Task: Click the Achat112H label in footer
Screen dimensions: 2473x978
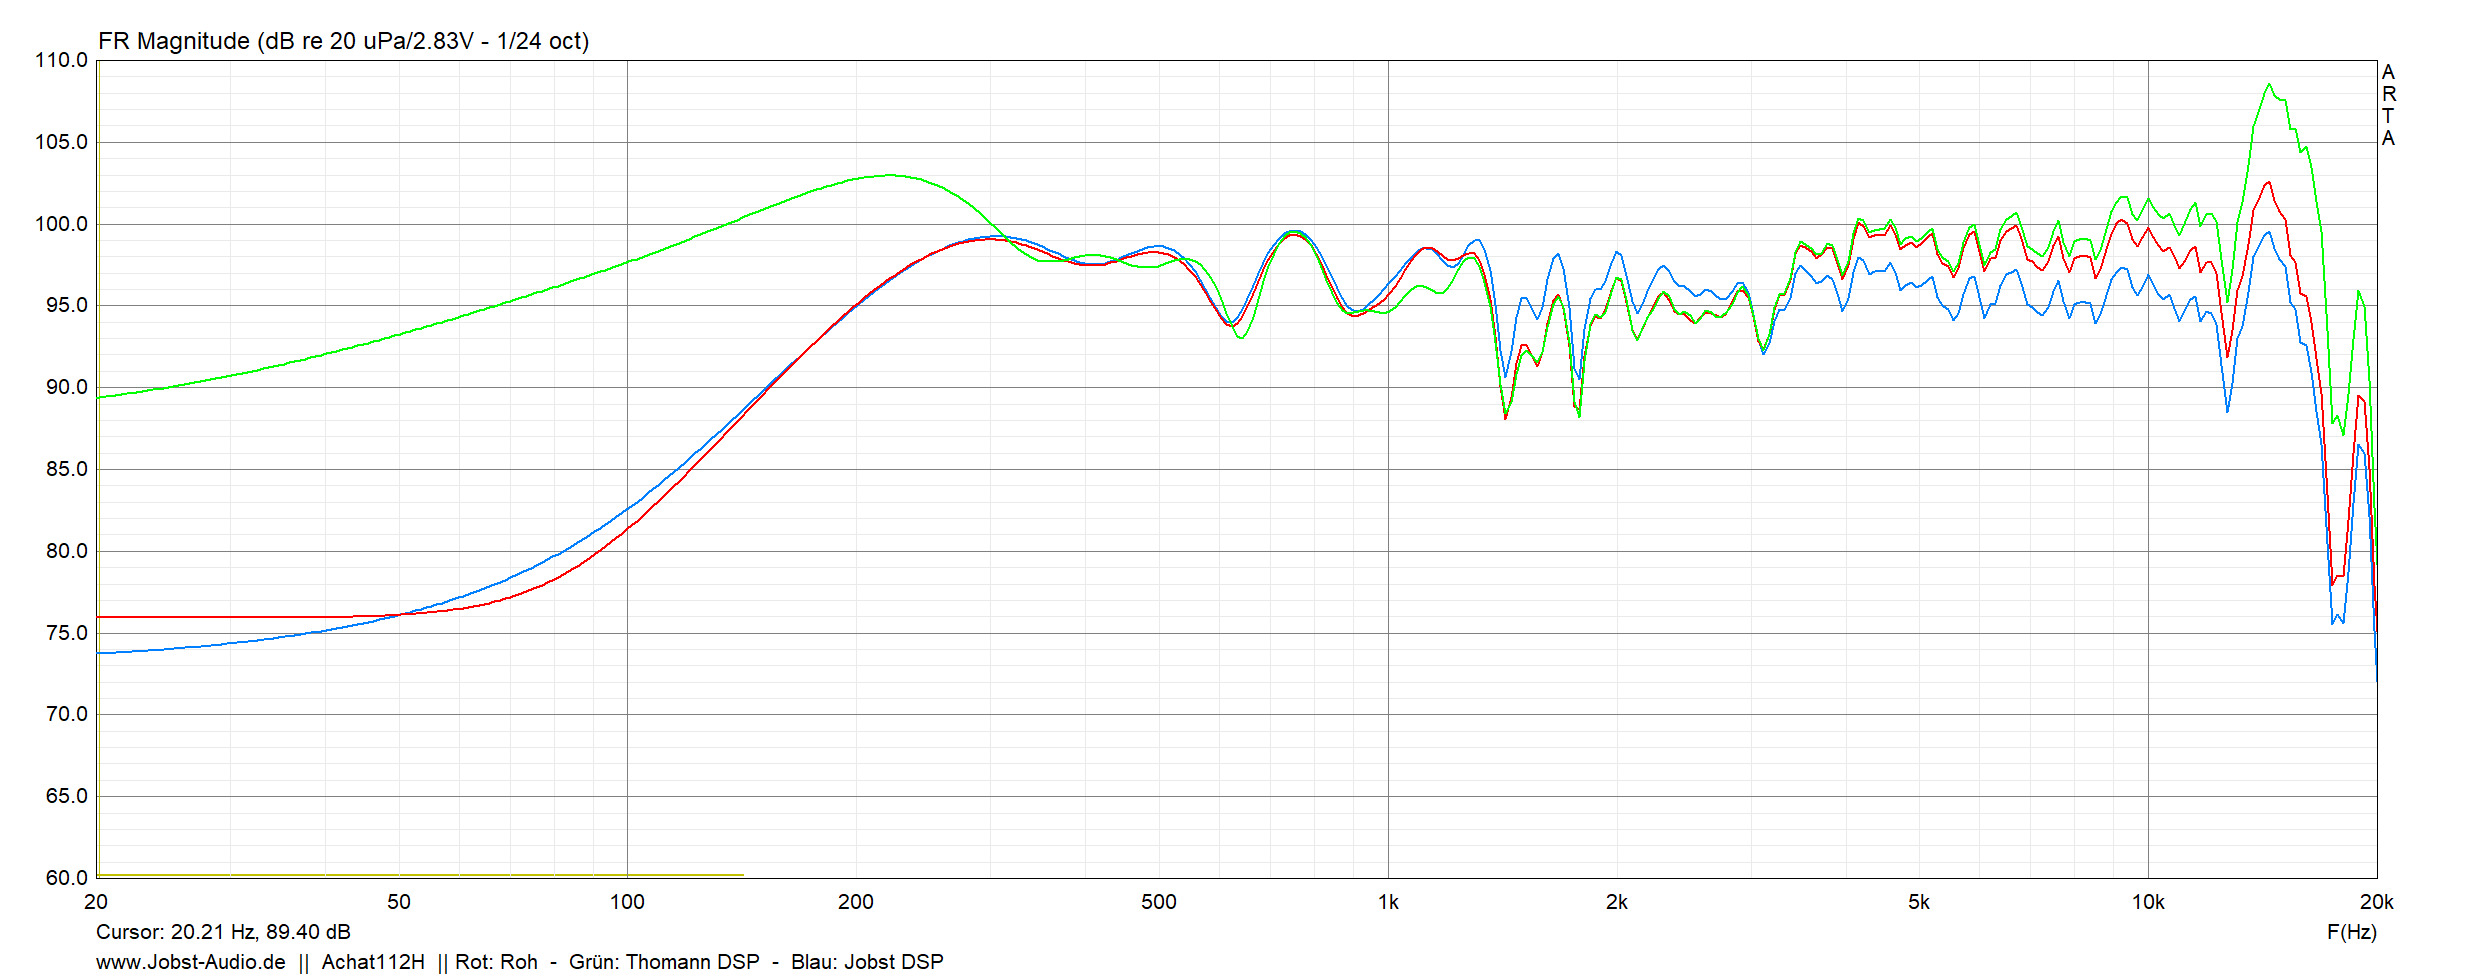Action: [373, 962]
